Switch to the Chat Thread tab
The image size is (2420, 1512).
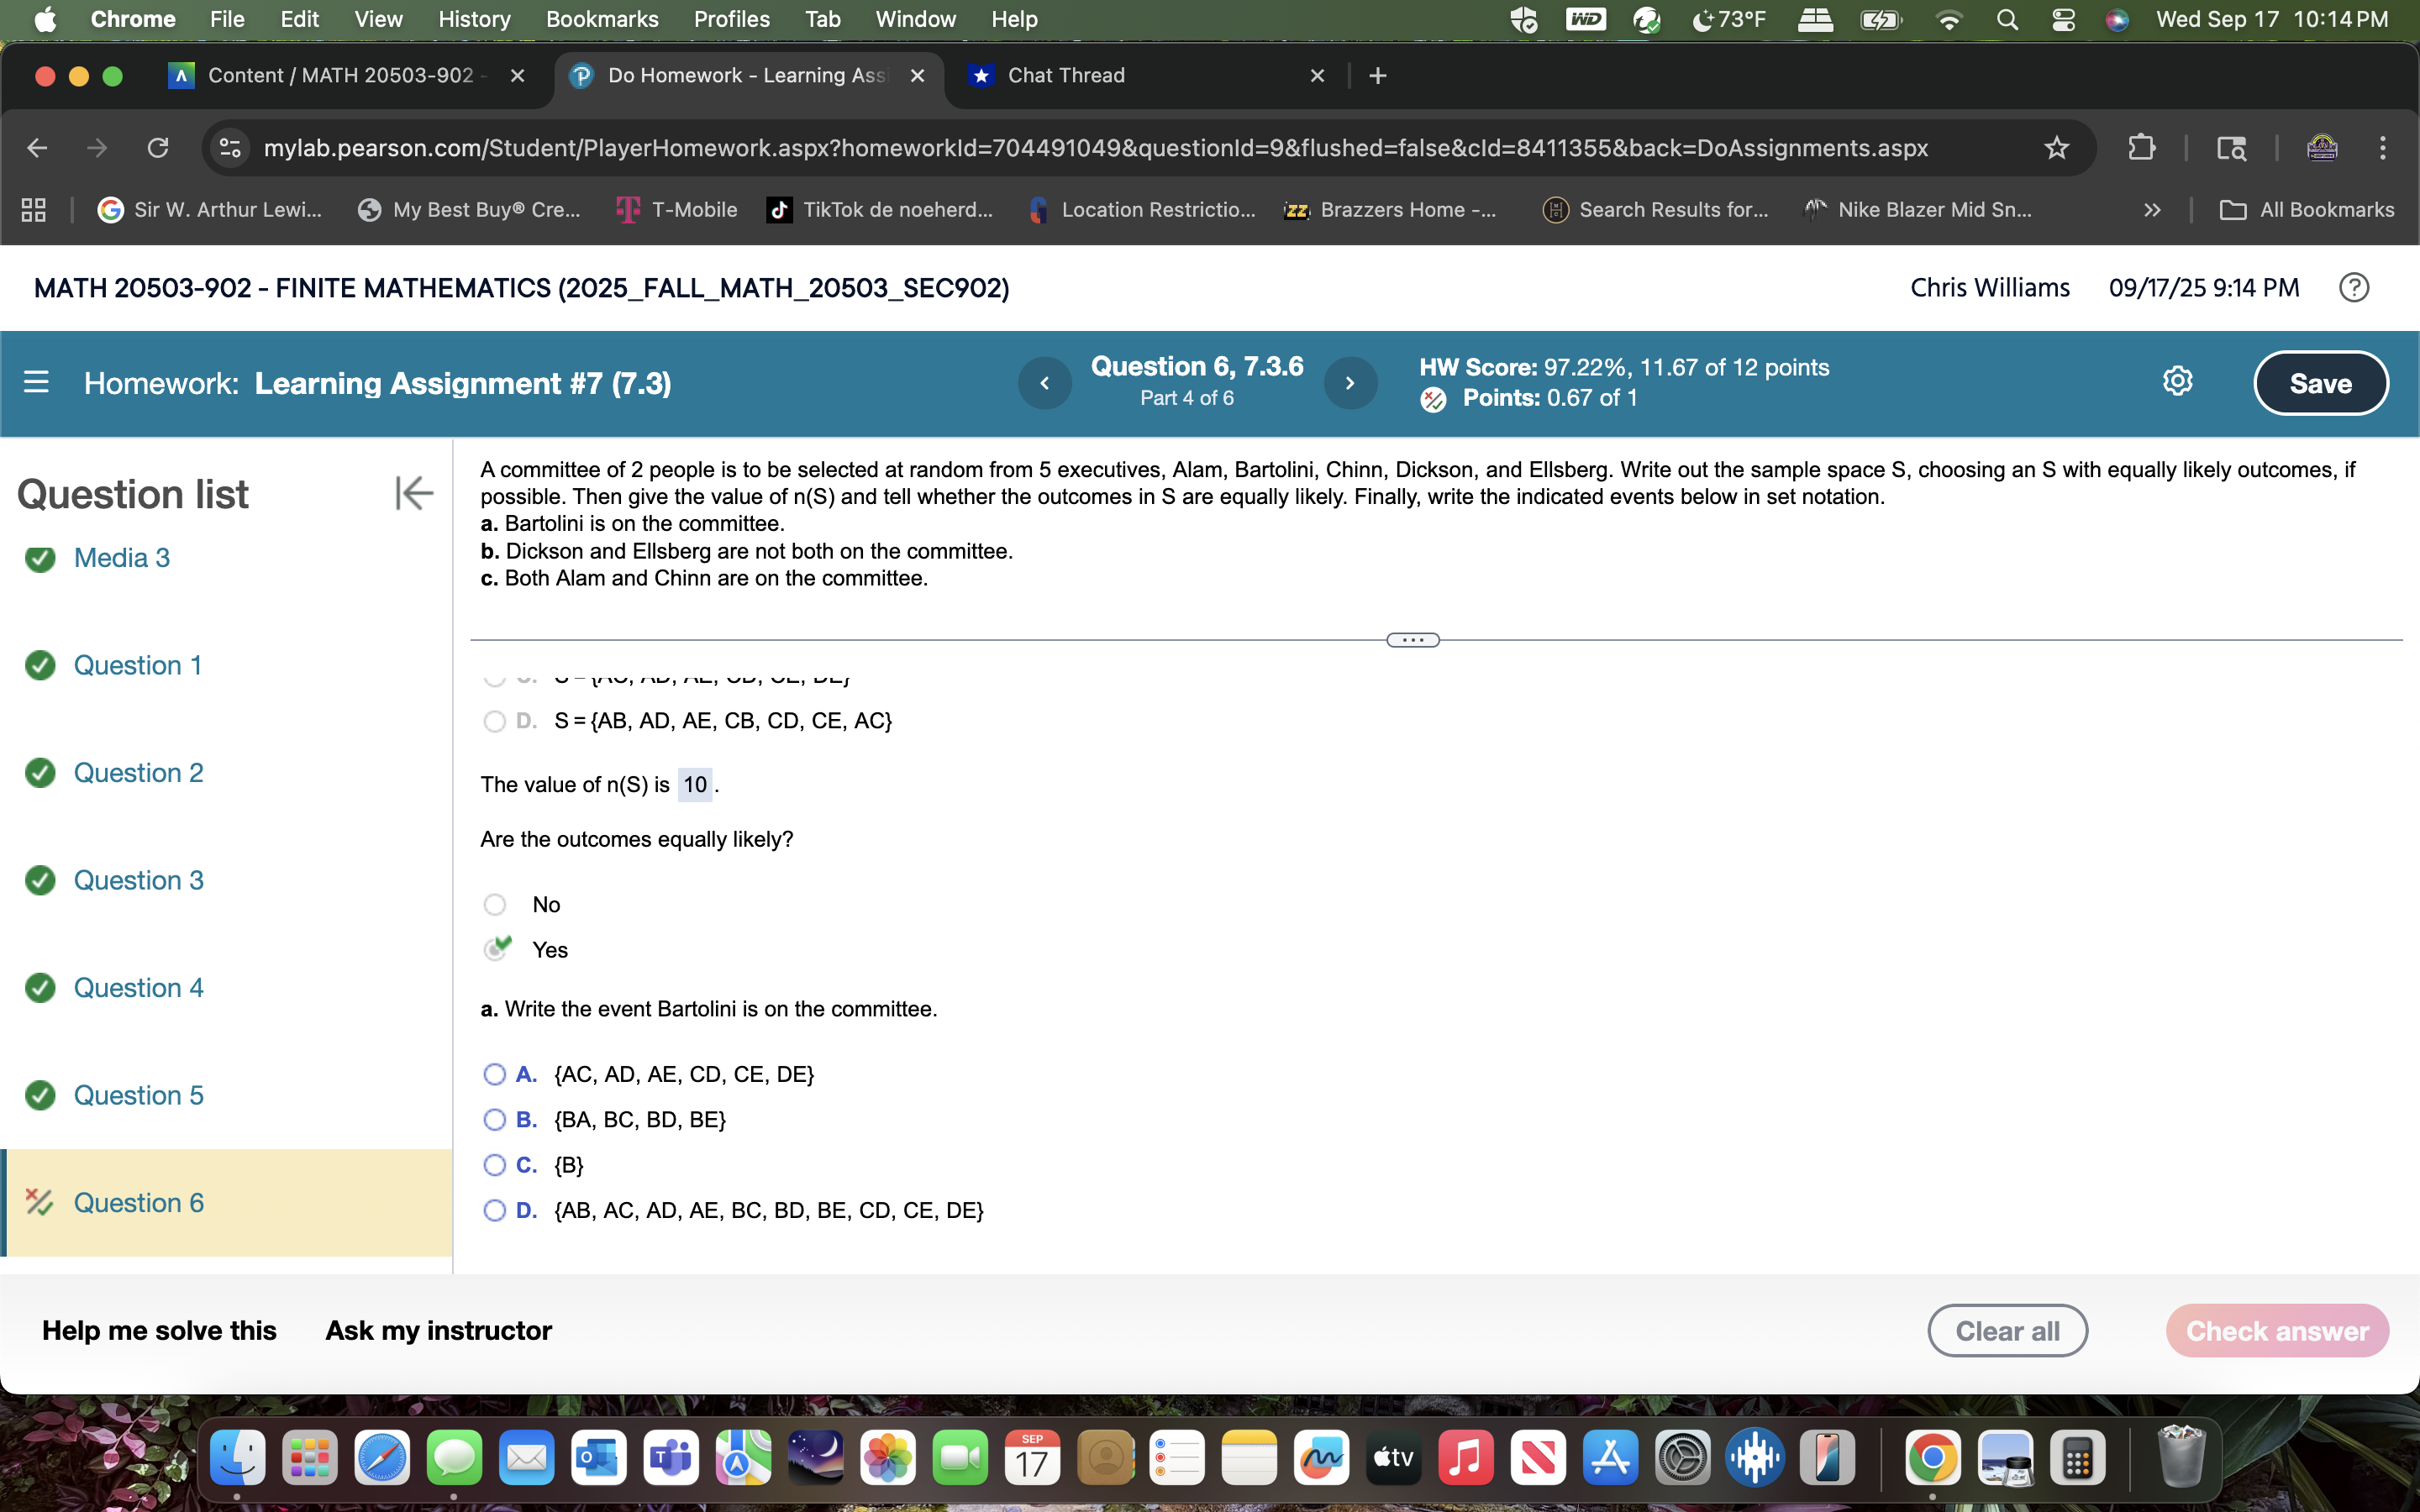[x=1066, y=75]
